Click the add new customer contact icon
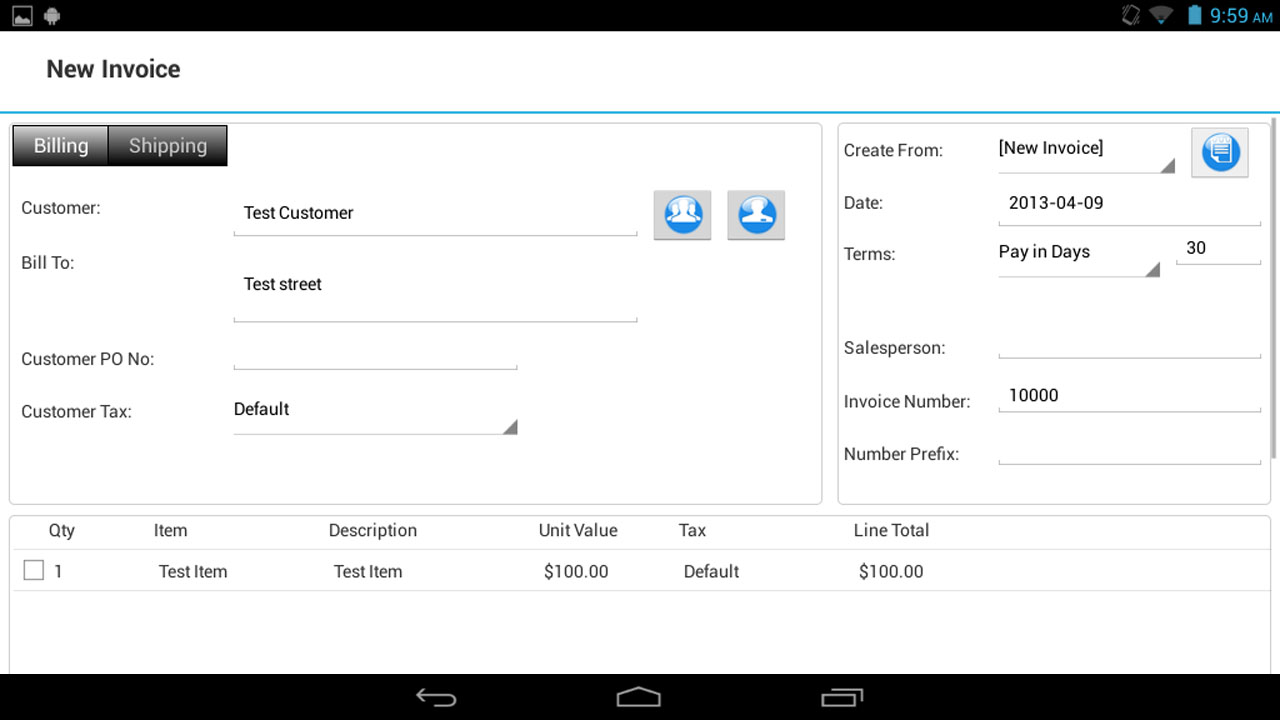1280x720 pixels. (756, 214)
